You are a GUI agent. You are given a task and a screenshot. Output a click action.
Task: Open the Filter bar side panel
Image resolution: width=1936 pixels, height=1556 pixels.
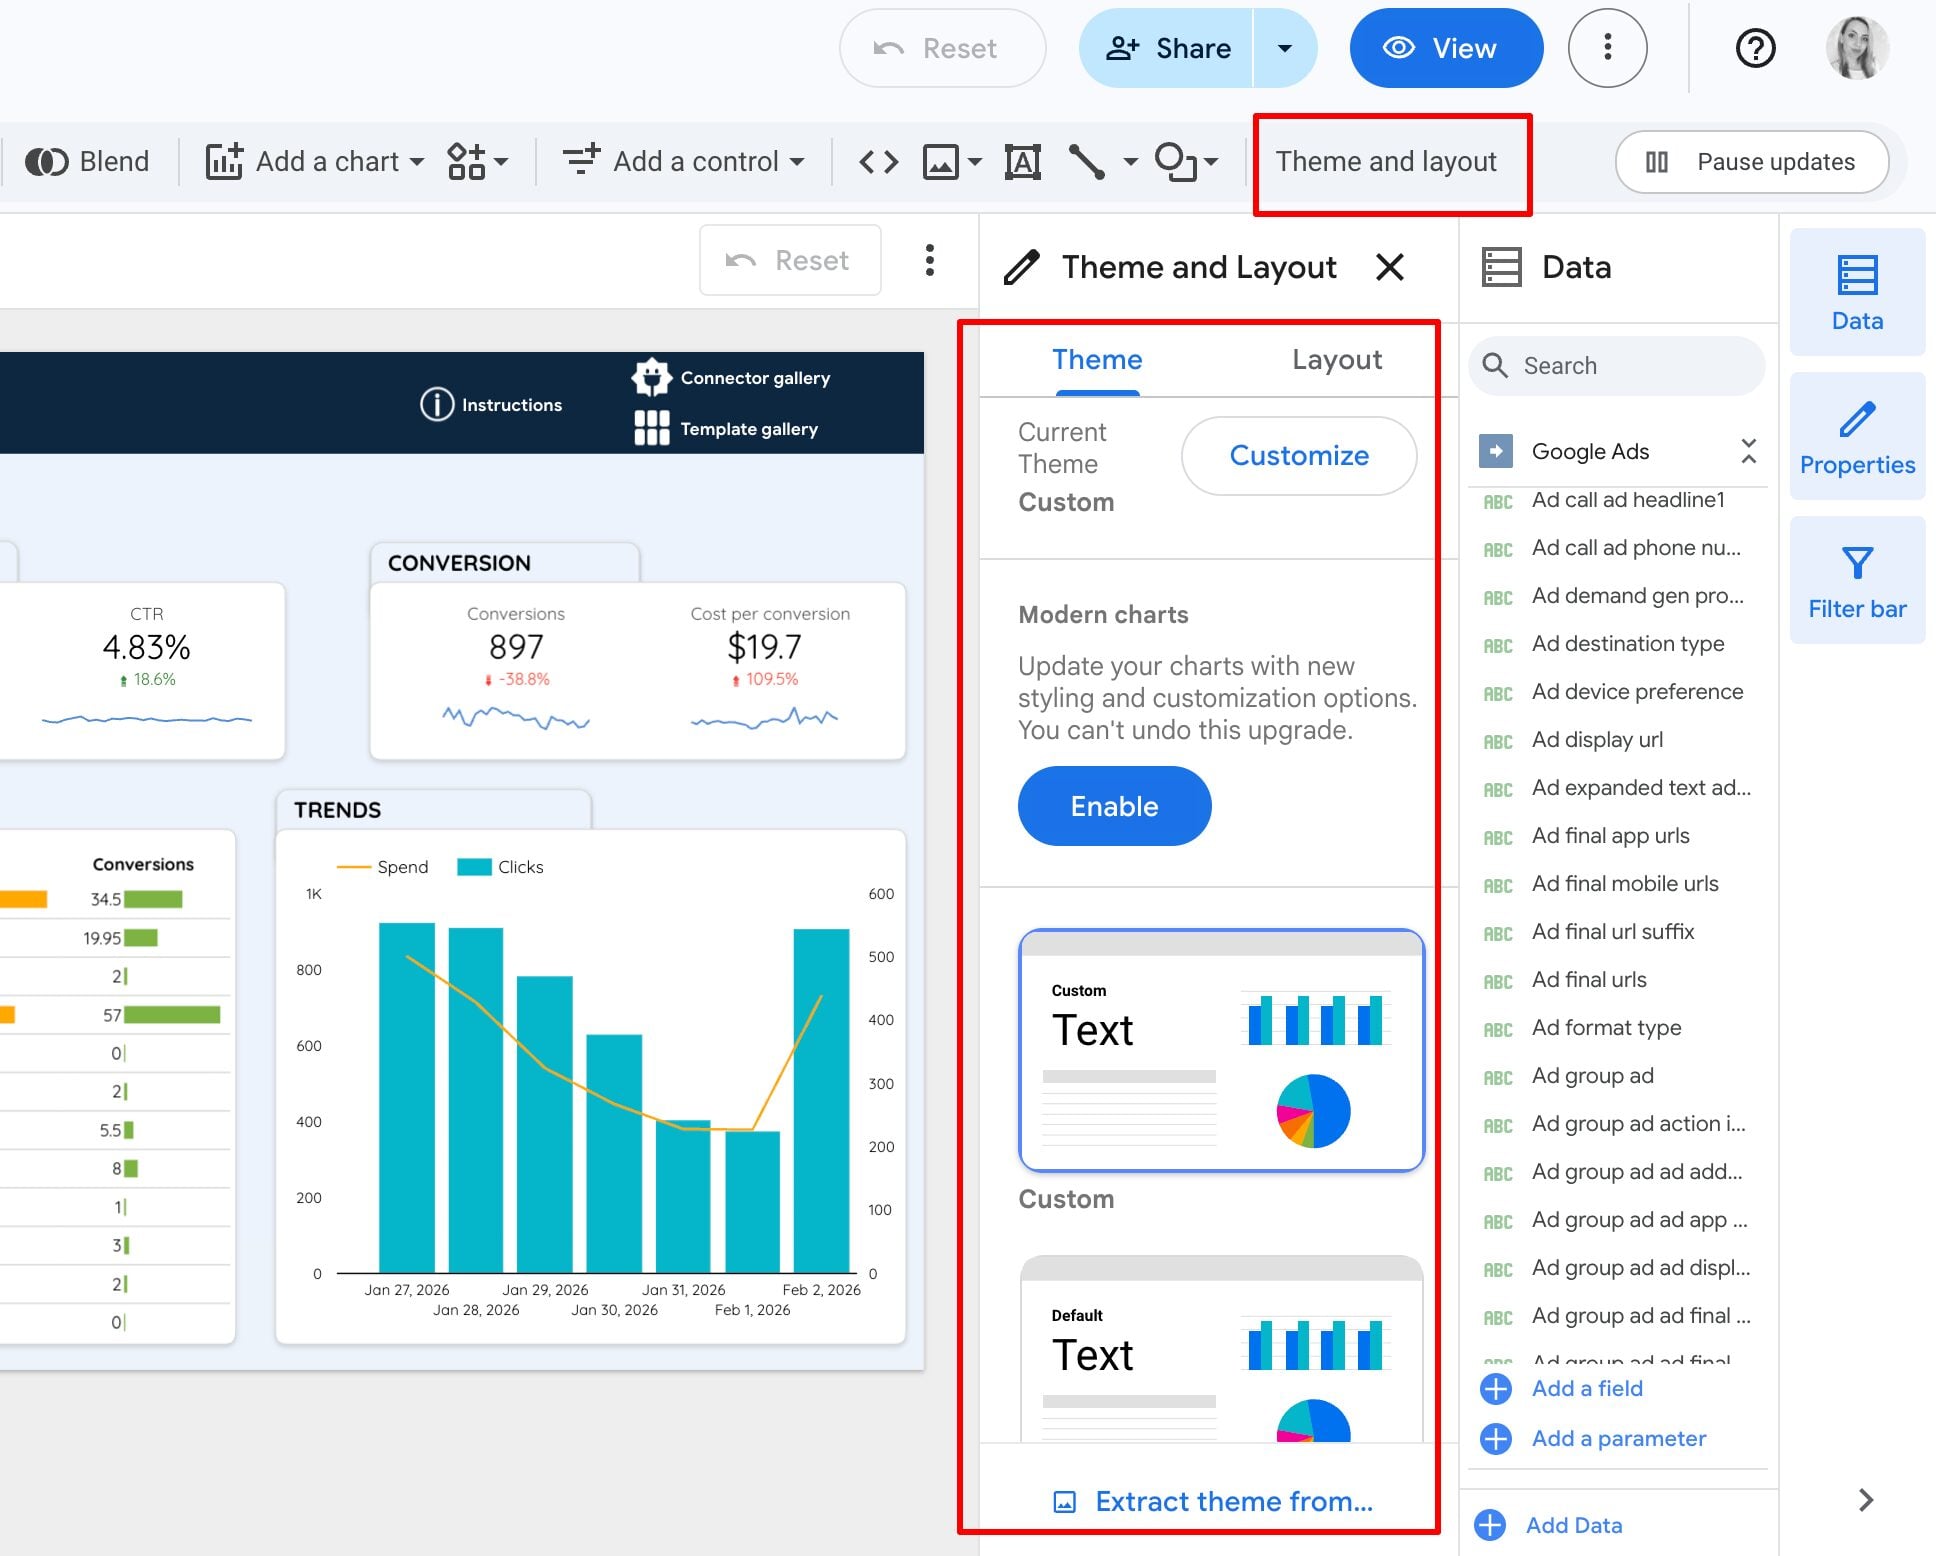tap(1857, 580)
